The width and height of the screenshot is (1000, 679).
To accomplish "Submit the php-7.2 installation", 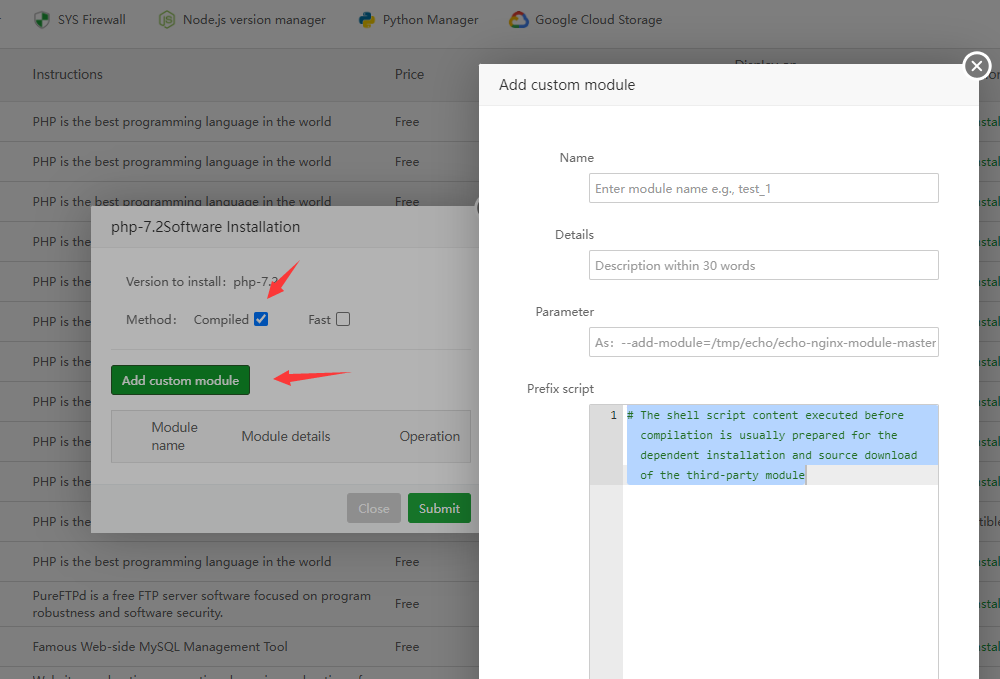I will (439, 508).
